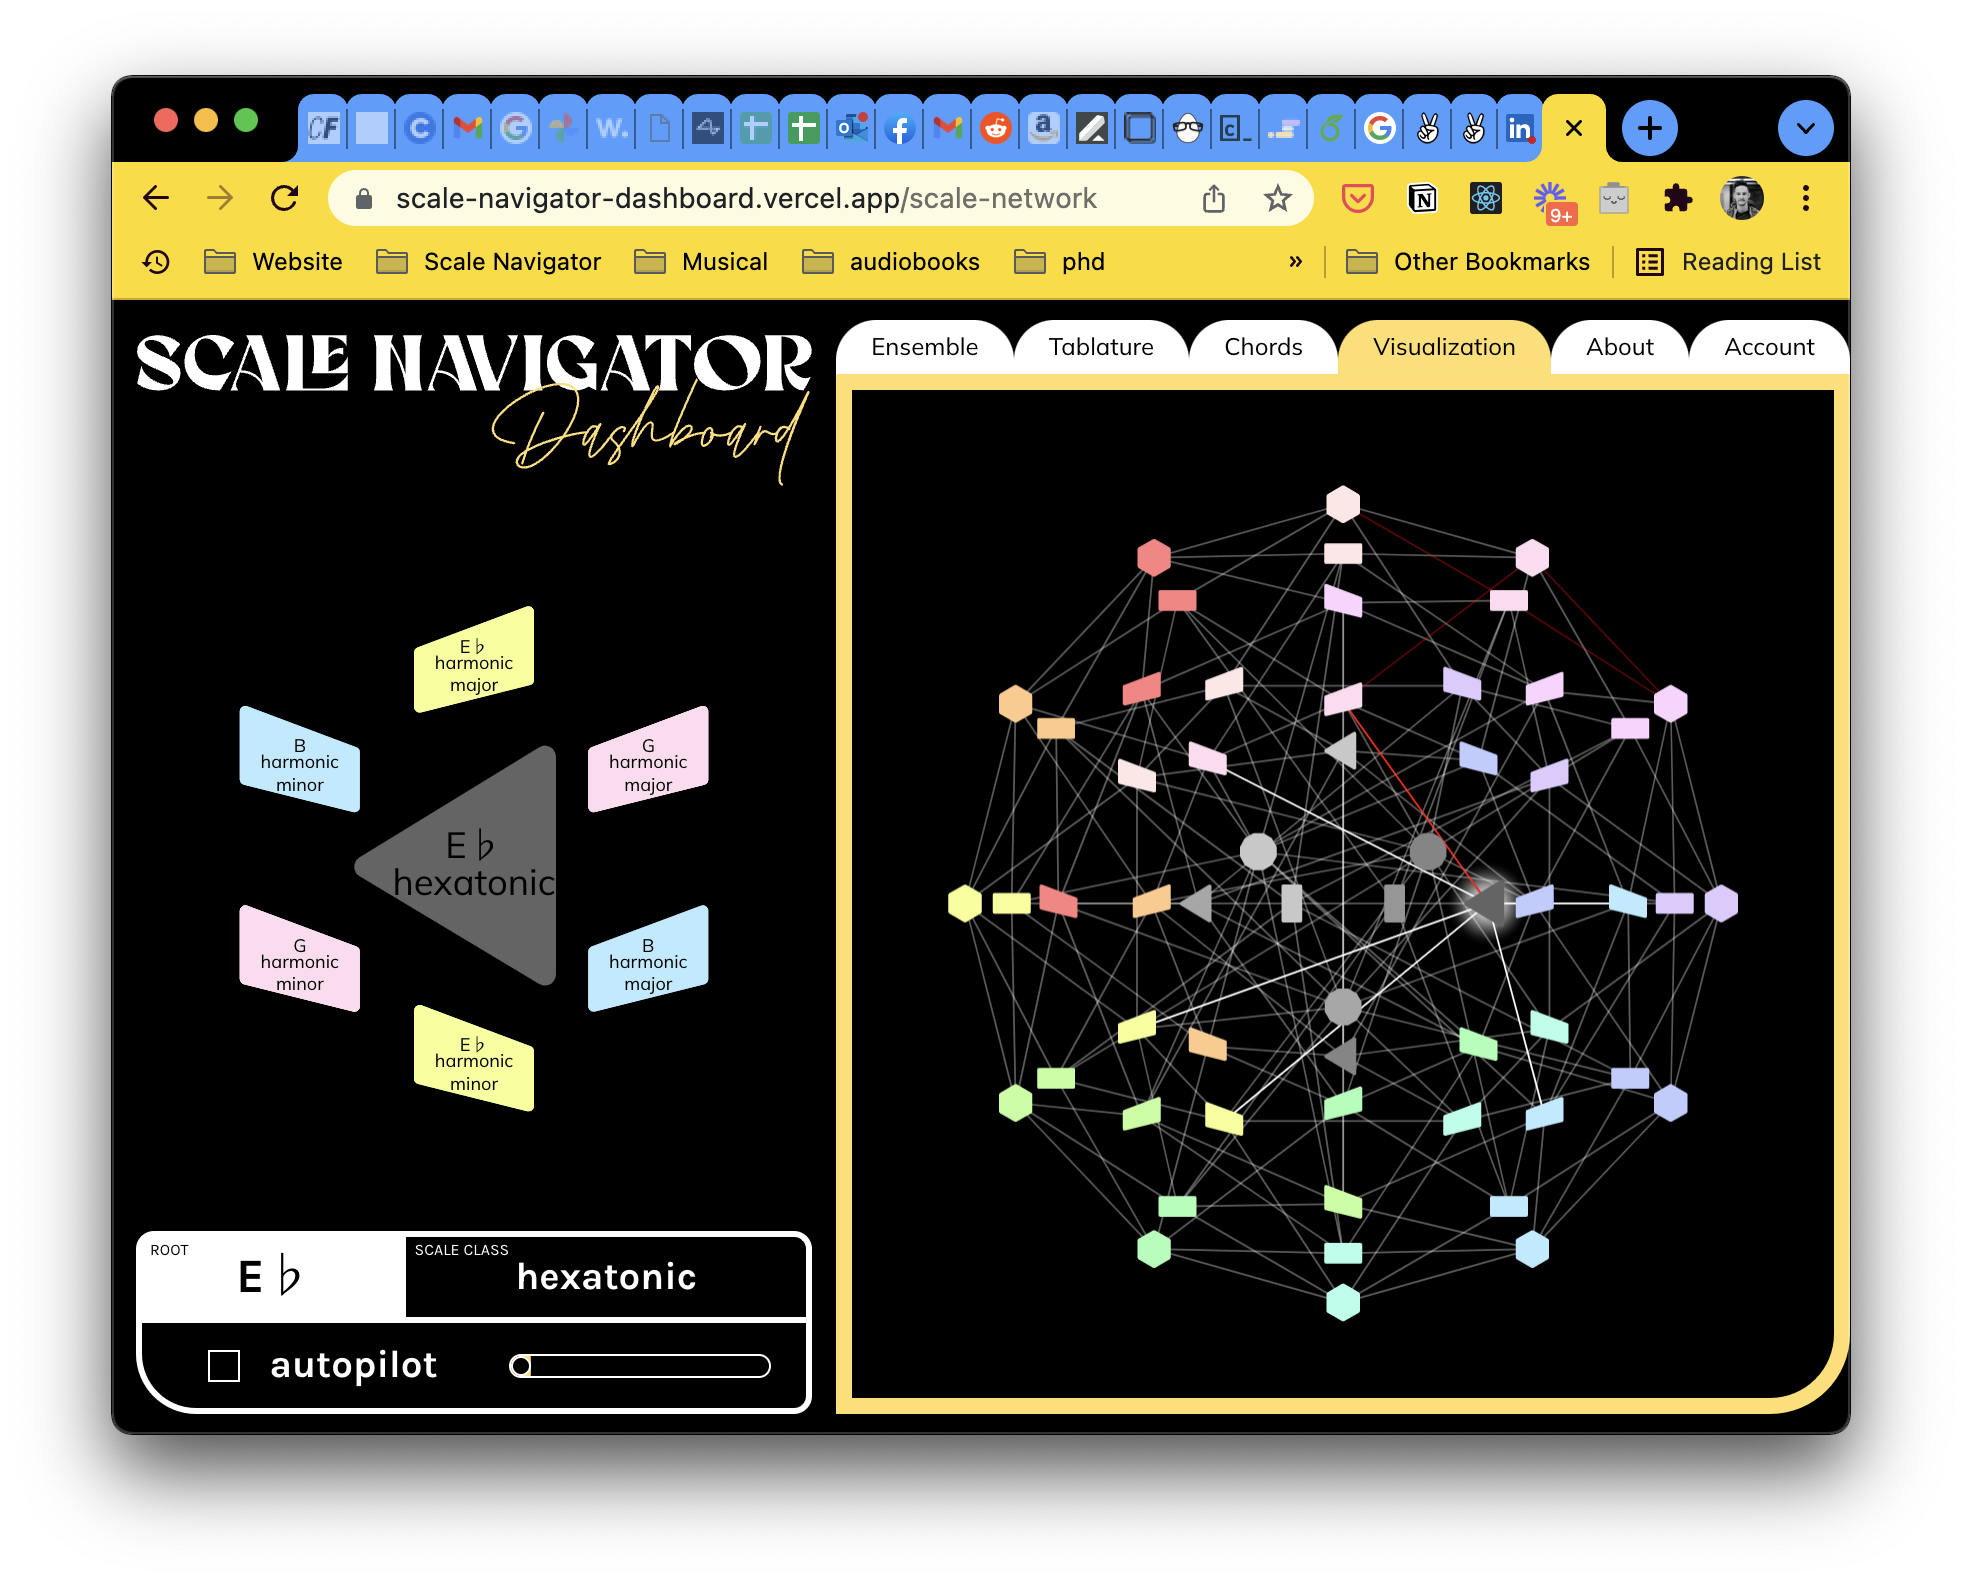The height and width of the screenshot is (1582, 1962).
Task: Open the React Developer Tools extension
Action: click(x=1485, y=198)
